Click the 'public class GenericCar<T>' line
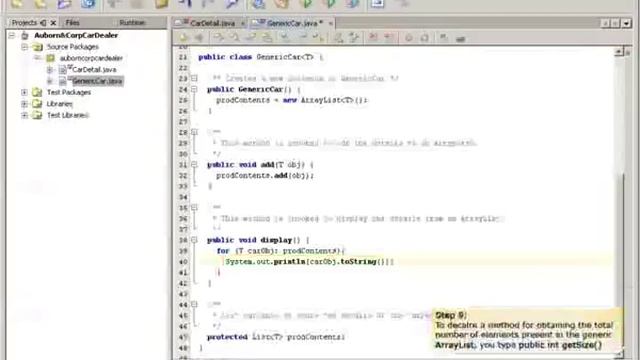This screenshot has height=360, width=640. (x=260, y=57)
